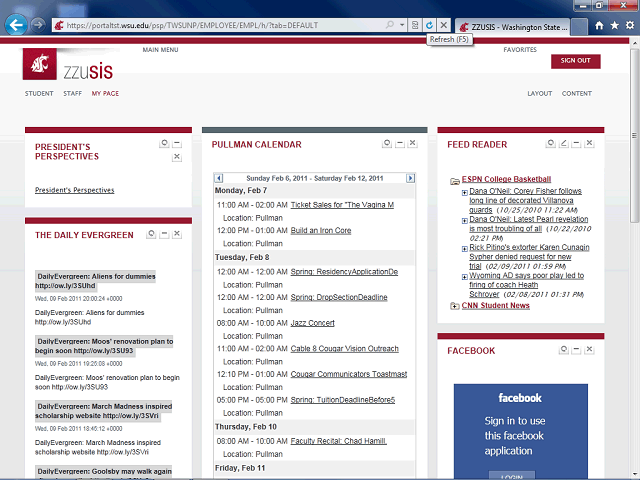
Task: Open the Build an Iron Core event
Action: click(x=321, y=231)
